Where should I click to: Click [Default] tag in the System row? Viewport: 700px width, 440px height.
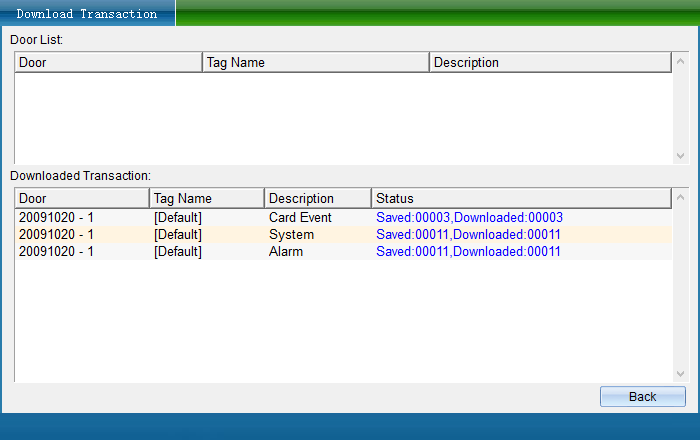[178, 234]
